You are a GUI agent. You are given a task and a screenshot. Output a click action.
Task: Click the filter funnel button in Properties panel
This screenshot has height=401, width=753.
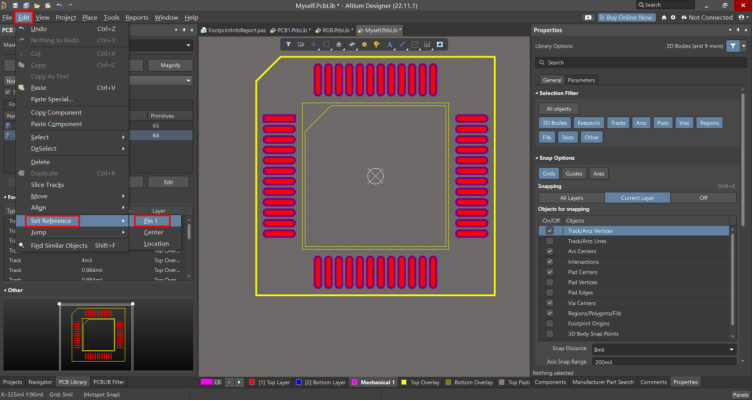[732, 46]
